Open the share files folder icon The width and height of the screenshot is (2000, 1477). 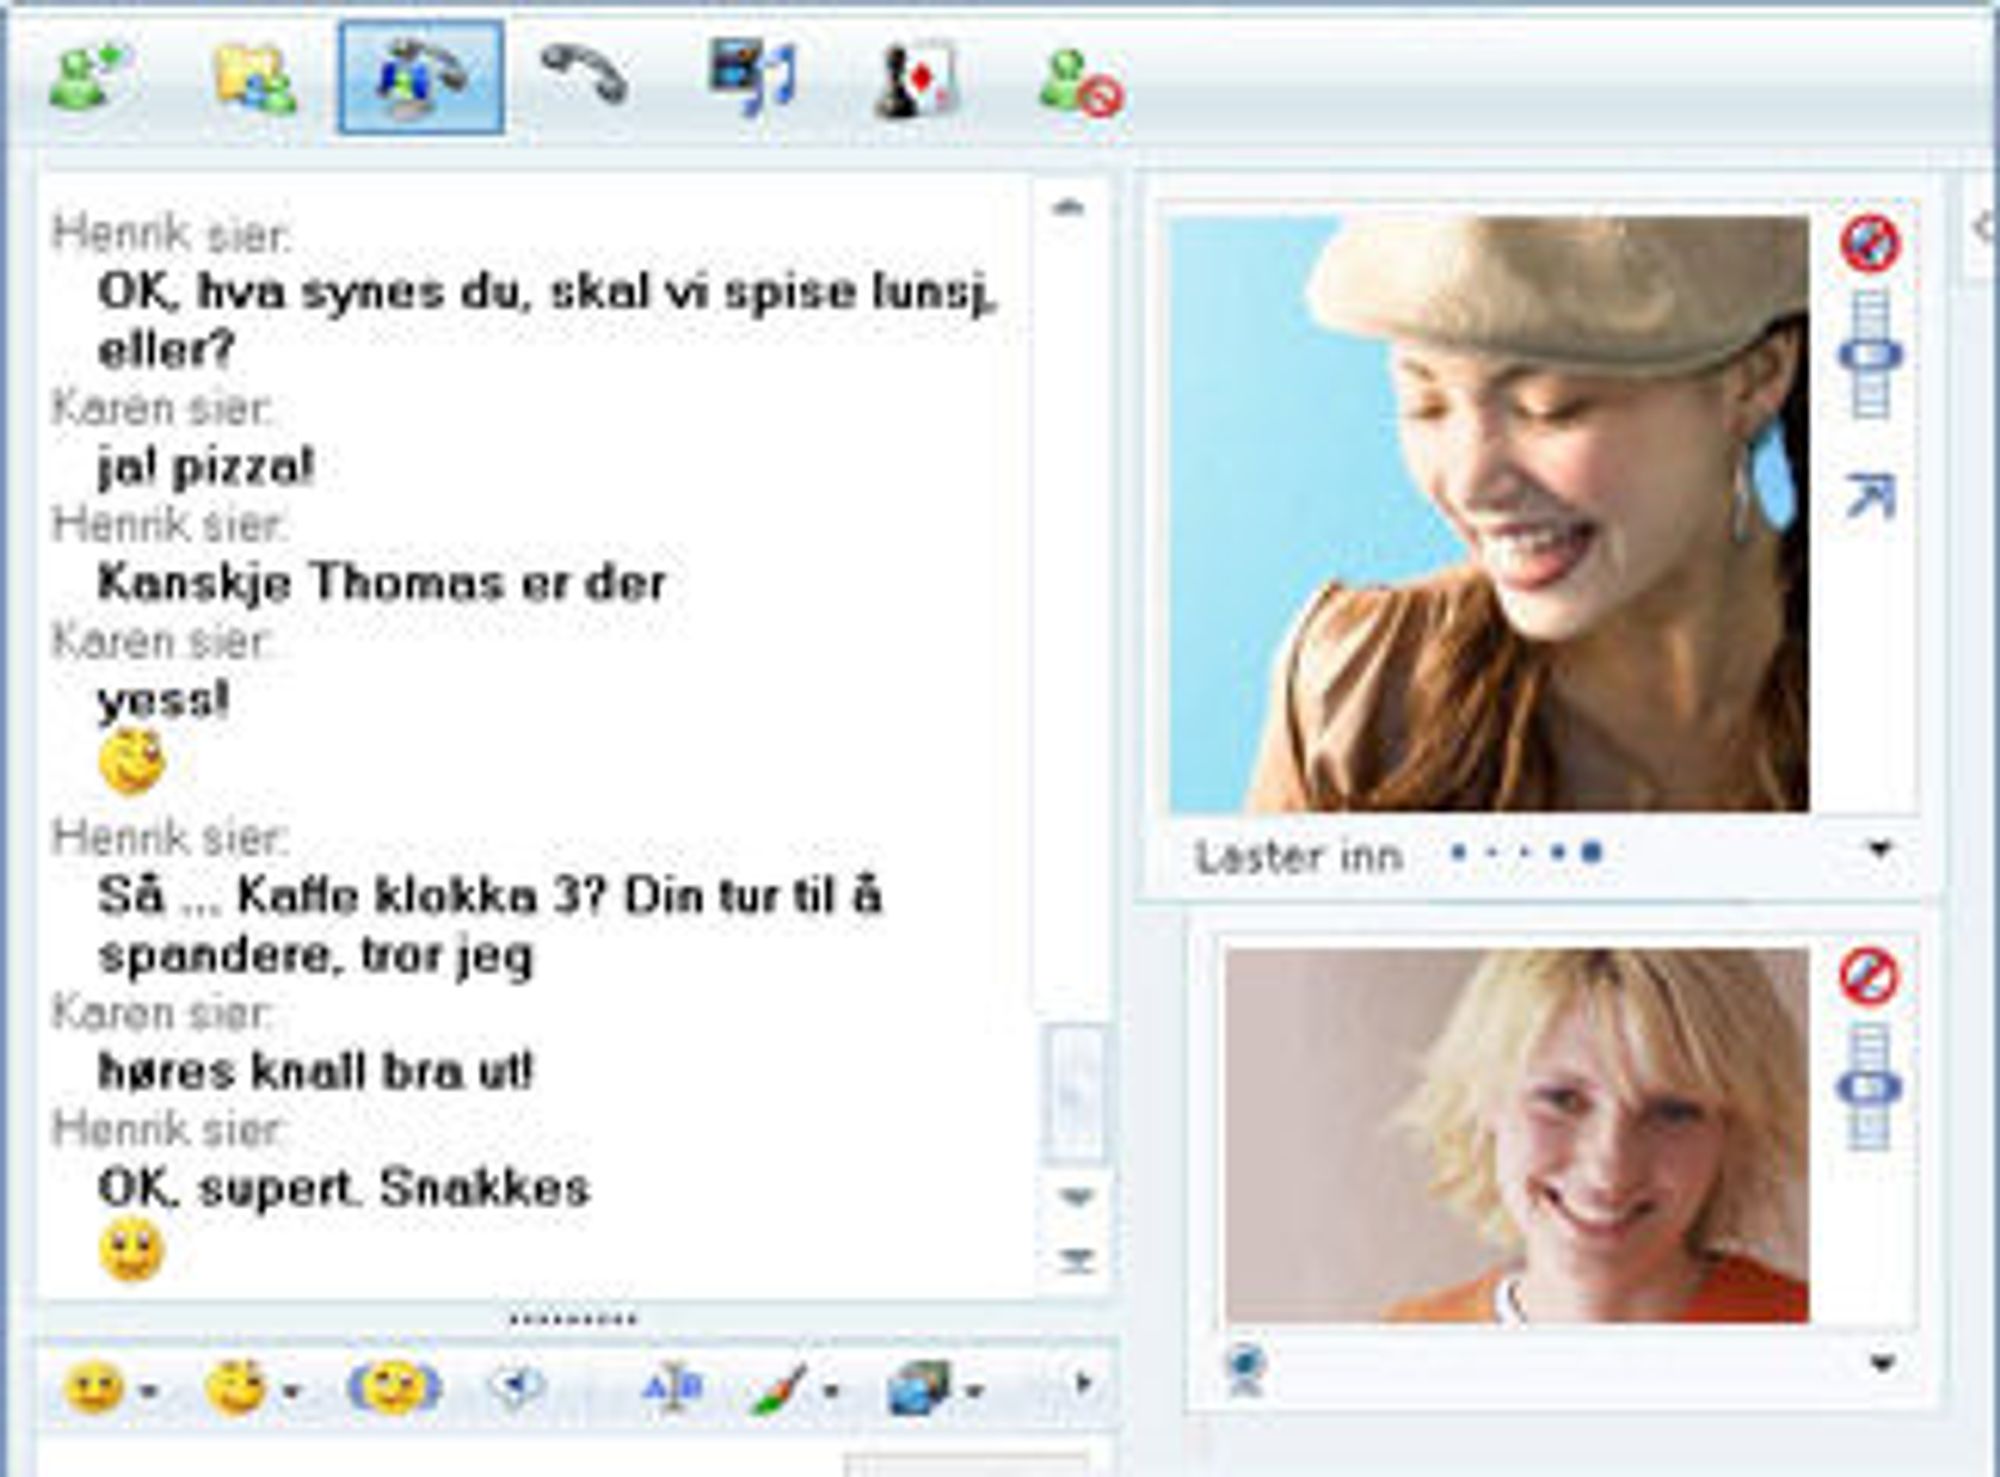(x=256, y=80)
